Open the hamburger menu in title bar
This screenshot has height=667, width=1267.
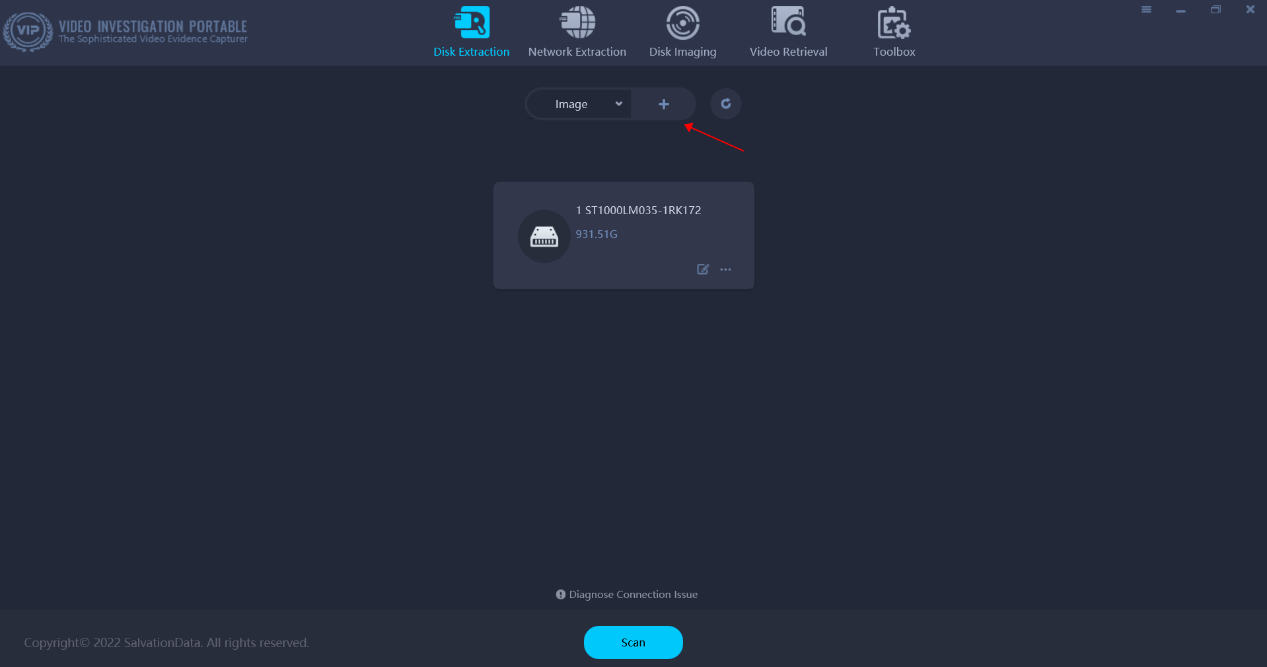click(x=1146, y=10)
